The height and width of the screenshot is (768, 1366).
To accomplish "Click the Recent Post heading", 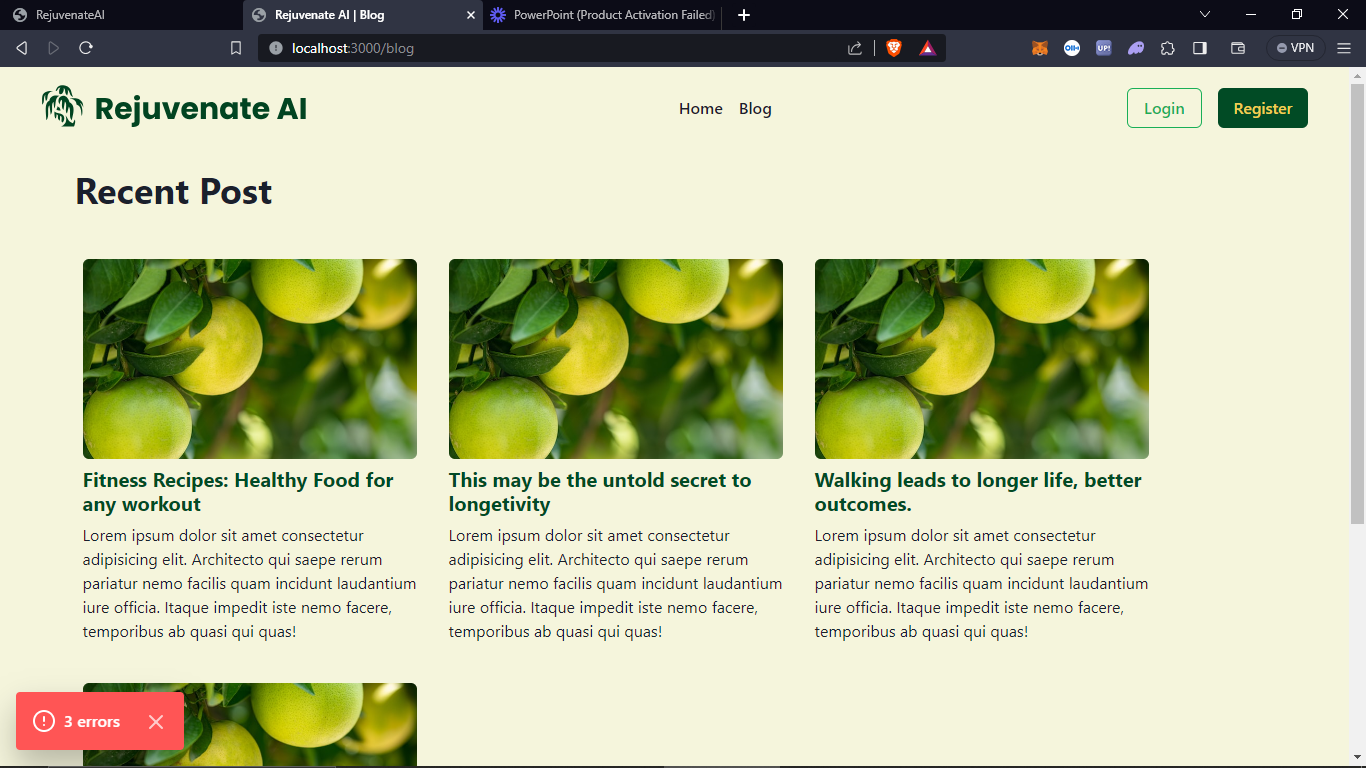I will (x=174, y=191).
